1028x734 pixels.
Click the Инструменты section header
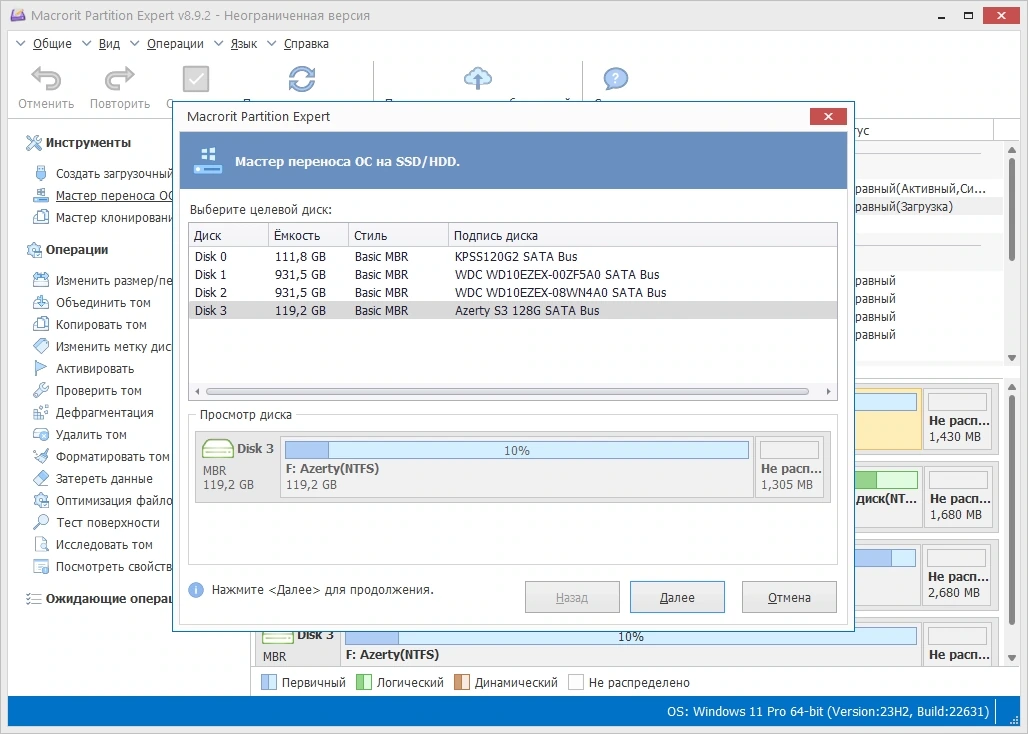pyautogui.click(x=88, y=143)
